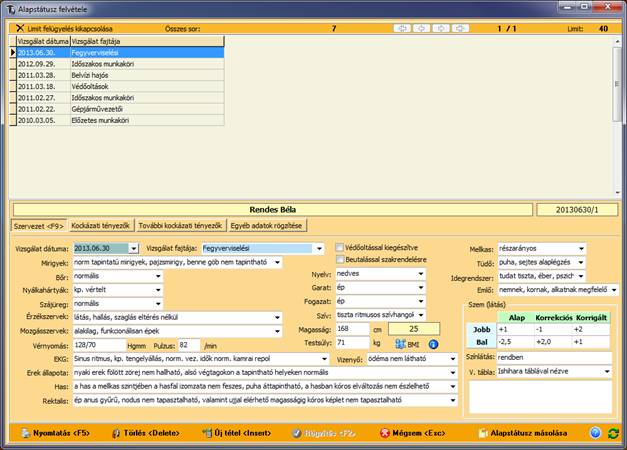Expand the Vizsgálat fajtája dropdown
Image resolution: width=627 pixels, height=450 pixels.
319,248
